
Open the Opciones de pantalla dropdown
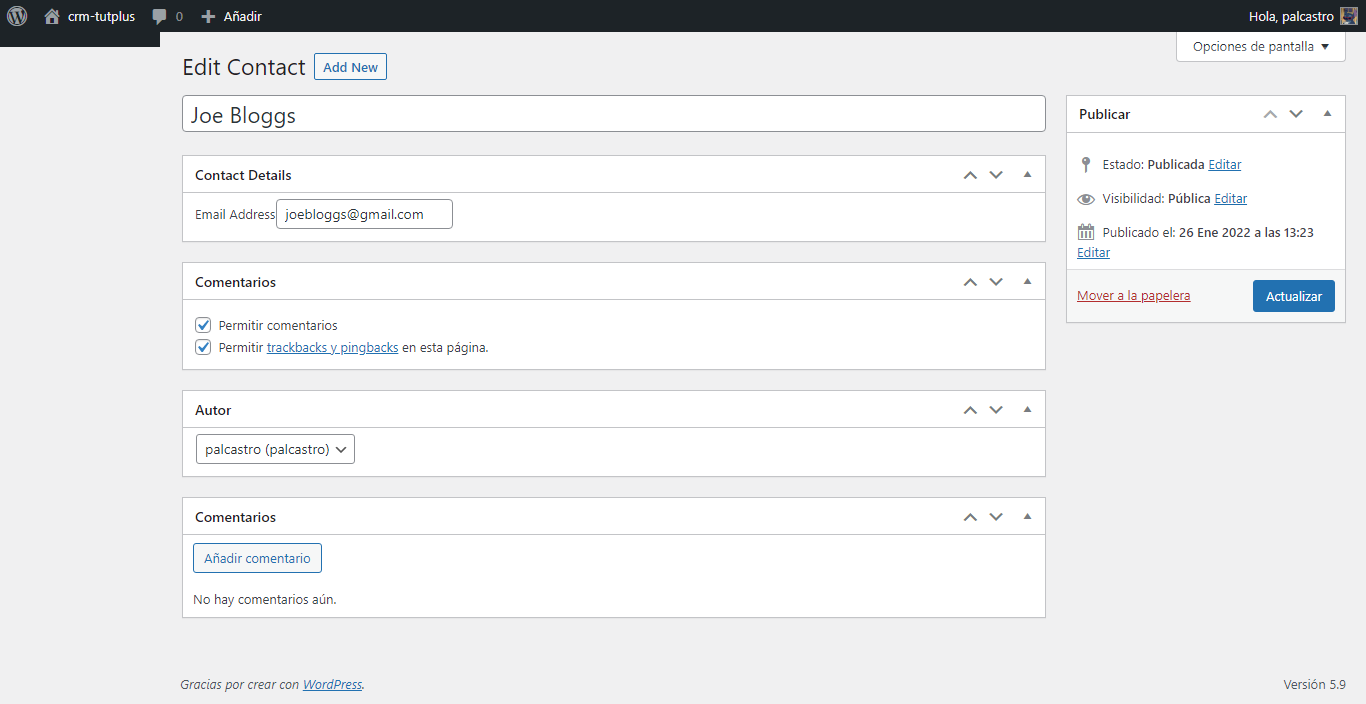1260,46
